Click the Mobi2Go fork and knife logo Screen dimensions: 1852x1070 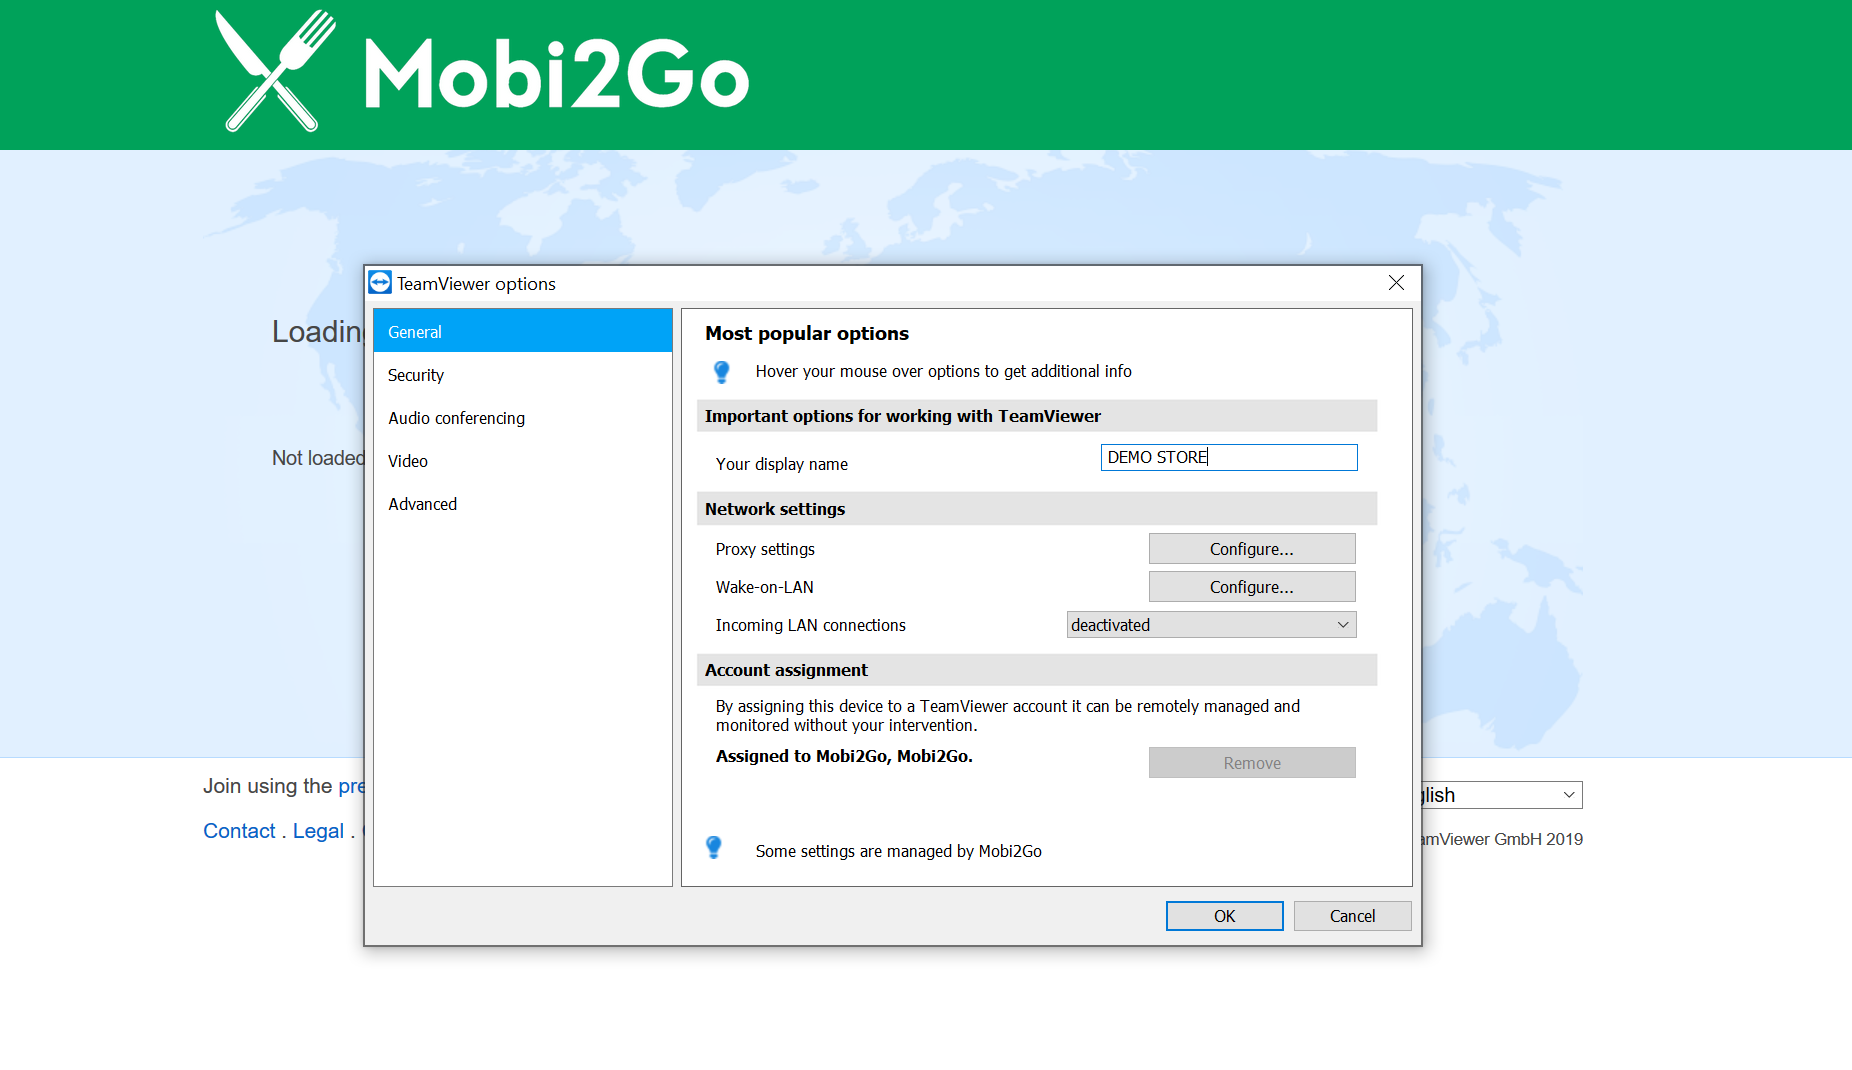[x=276, y=71]
